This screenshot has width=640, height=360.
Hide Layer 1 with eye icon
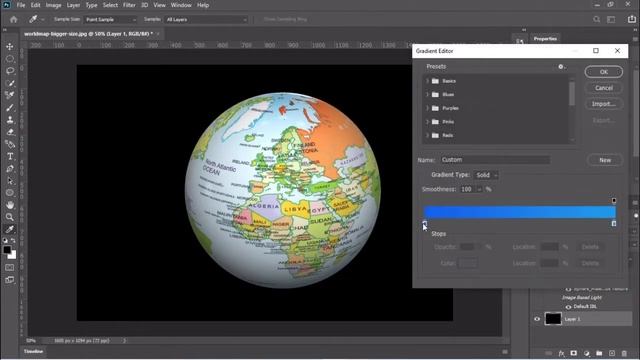point(537,319)
